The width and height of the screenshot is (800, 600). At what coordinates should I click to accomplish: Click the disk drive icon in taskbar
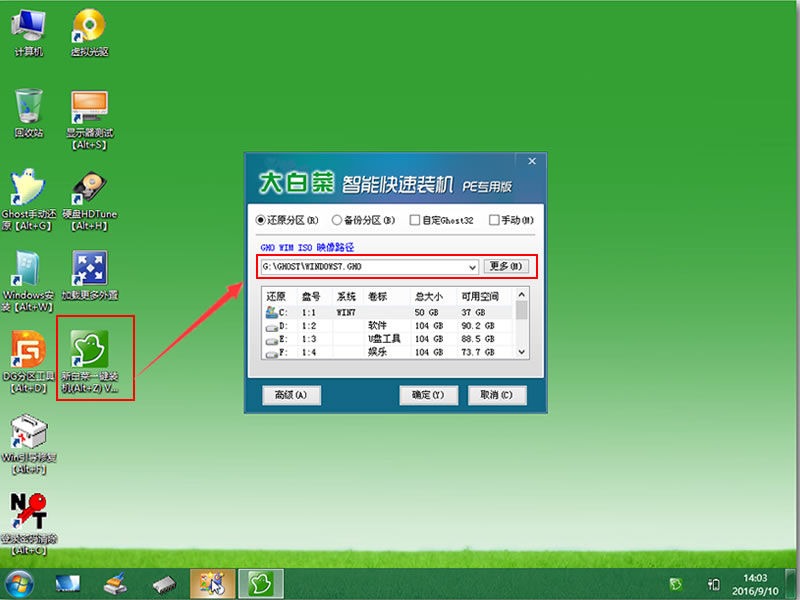coord(164,585)
